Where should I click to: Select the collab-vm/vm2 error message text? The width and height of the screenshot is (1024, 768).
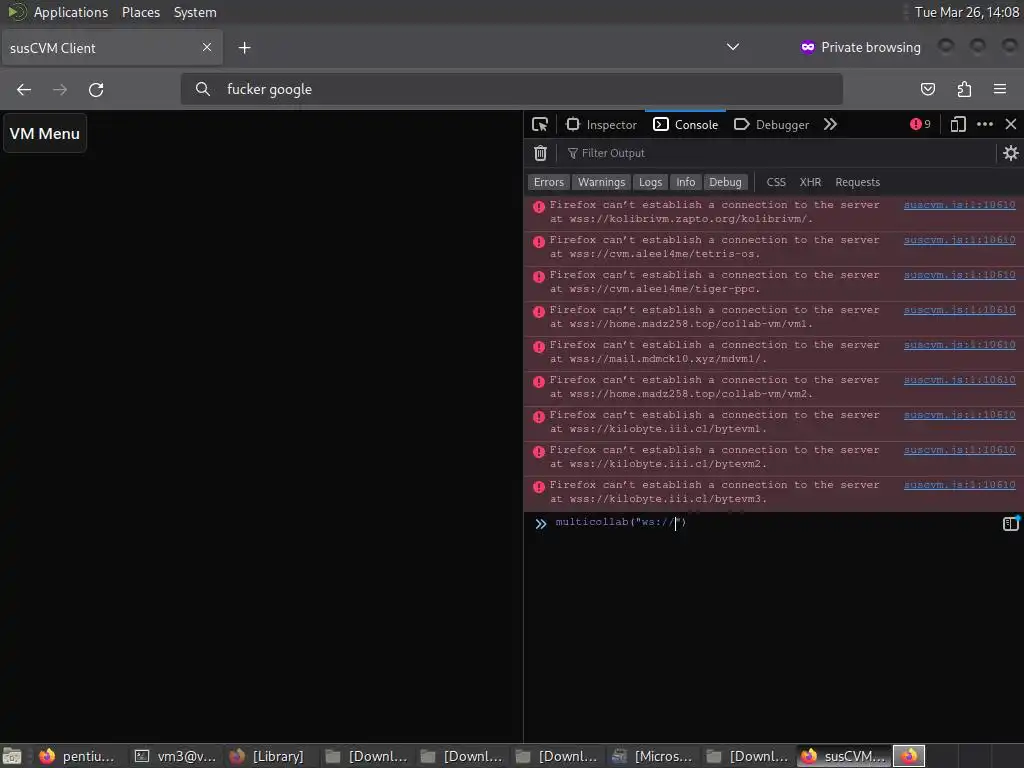coord(714,387)
